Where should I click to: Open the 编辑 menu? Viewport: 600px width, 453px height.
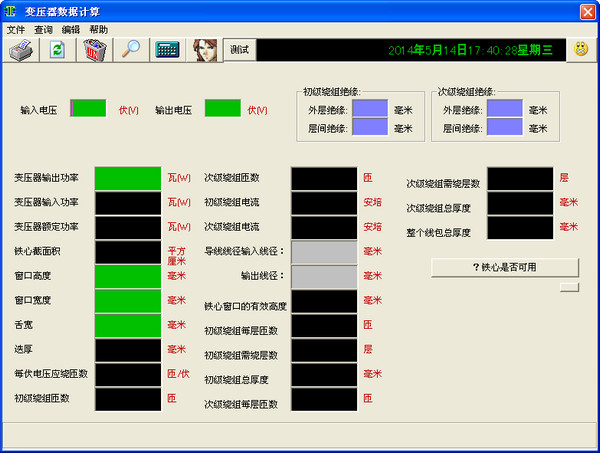tap(71, 30)
